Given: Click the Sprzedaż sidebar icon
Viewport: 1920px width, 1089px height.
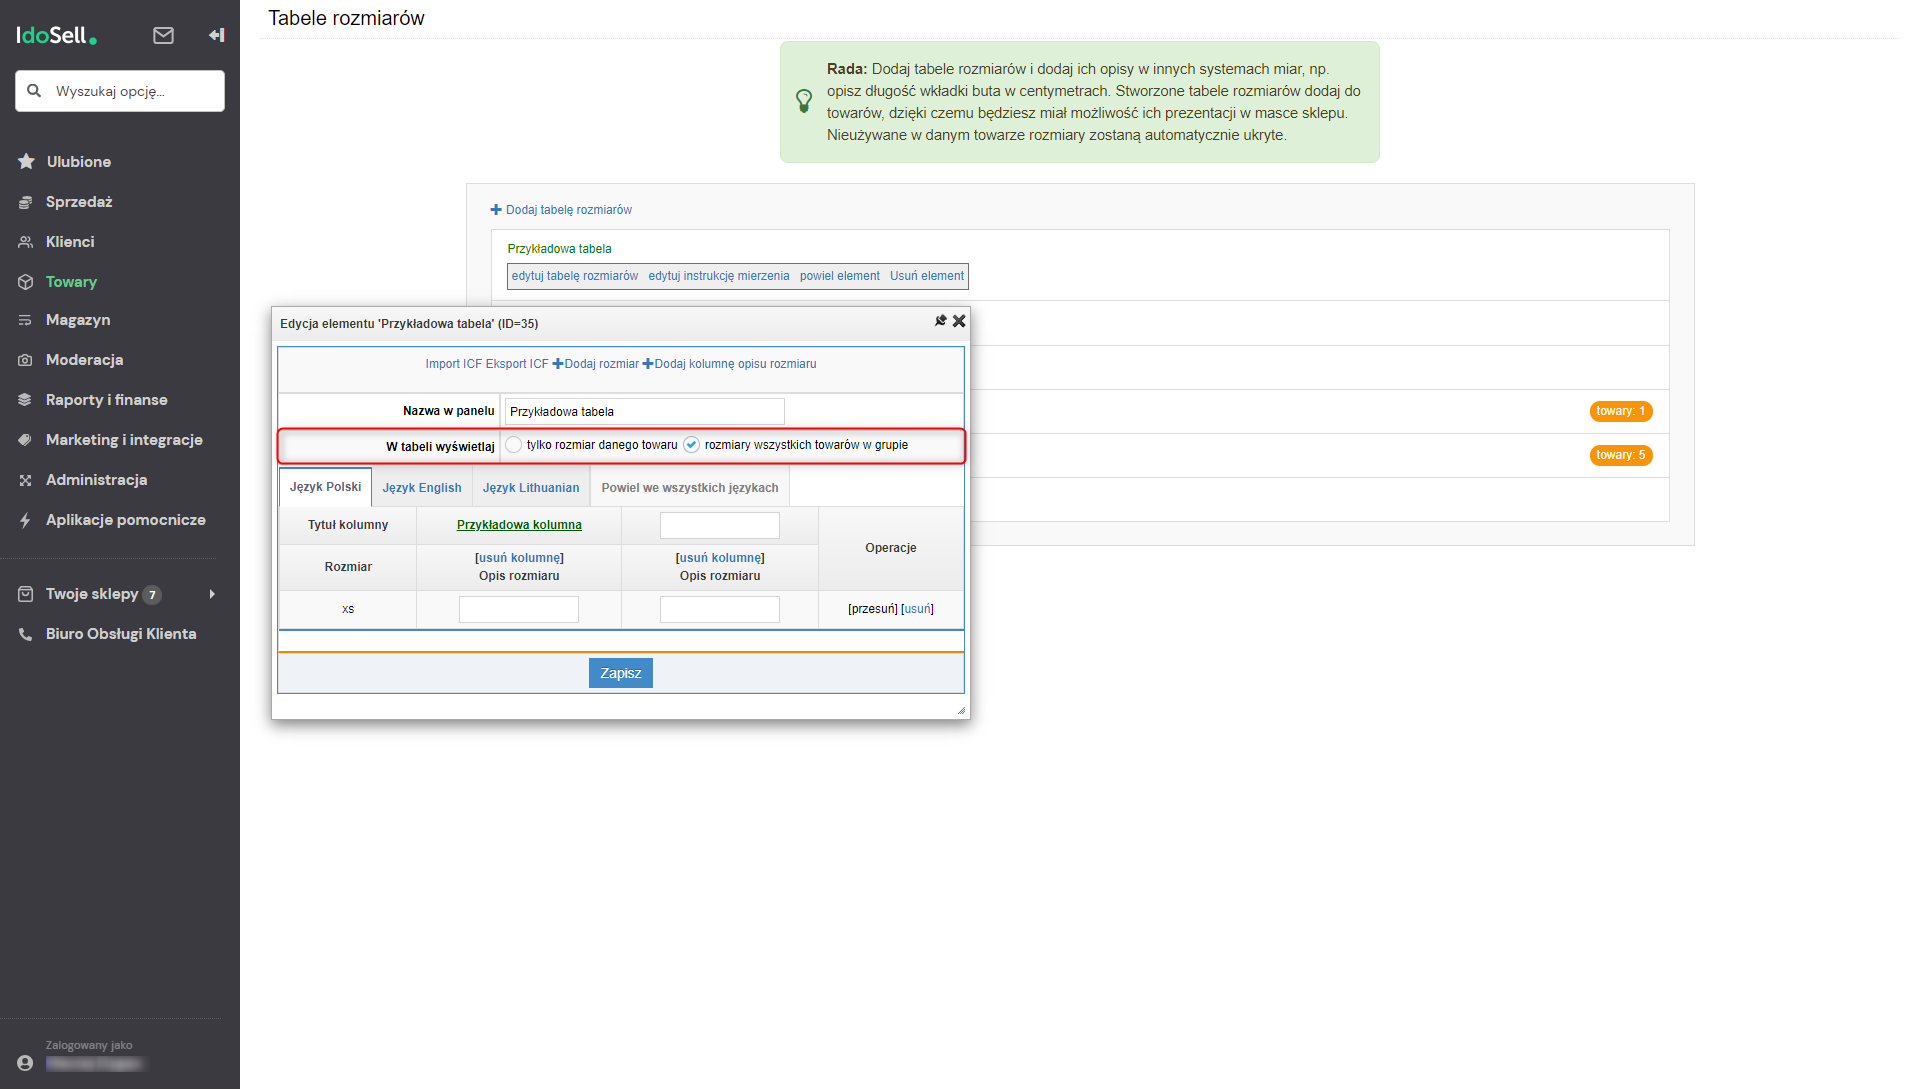Looking at the screenshot, I should pos(26,202).
